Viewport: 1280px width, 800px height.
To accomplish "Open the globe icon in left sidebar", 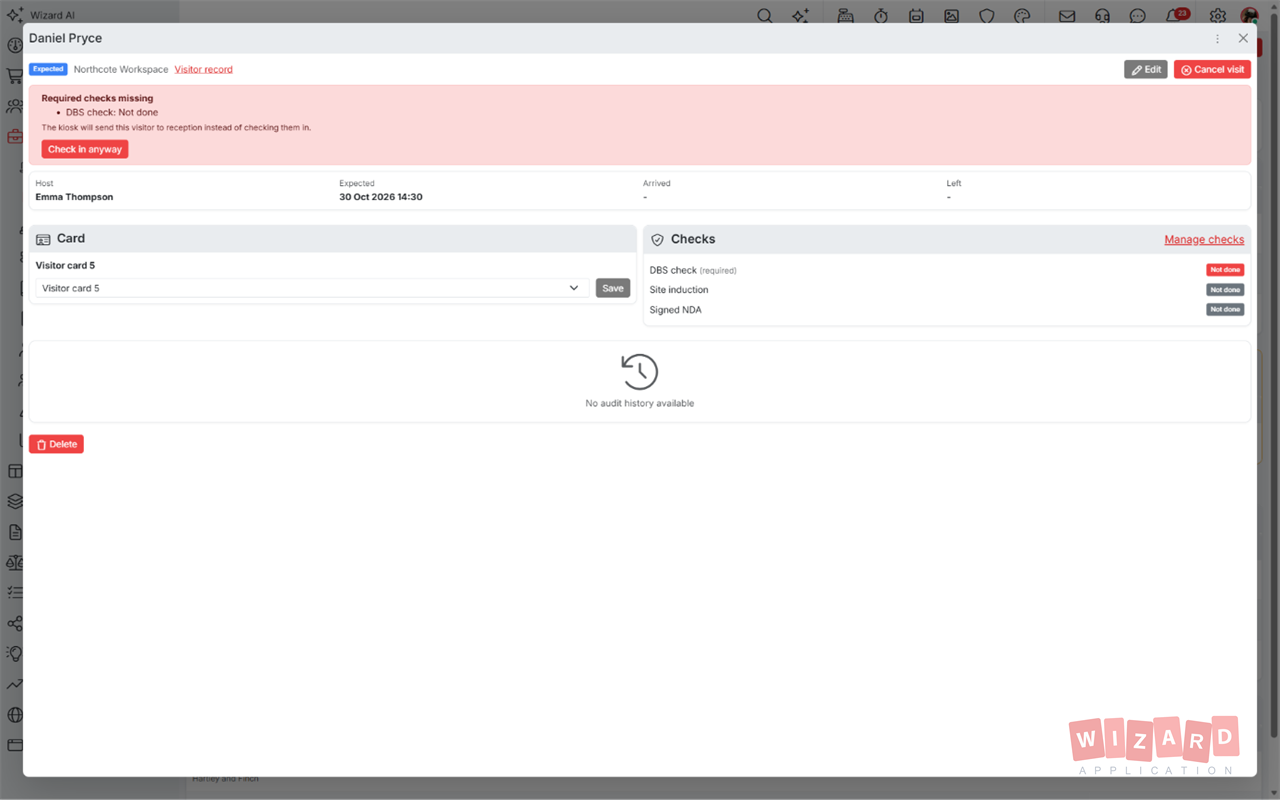I will [15, 715].
